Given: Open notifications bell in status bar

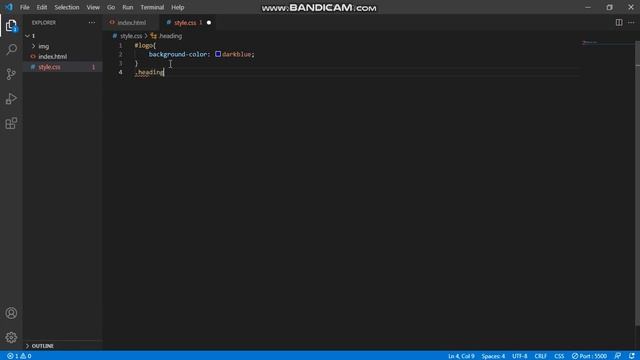Looking at the screenshot, I should [x=632, y=356].
